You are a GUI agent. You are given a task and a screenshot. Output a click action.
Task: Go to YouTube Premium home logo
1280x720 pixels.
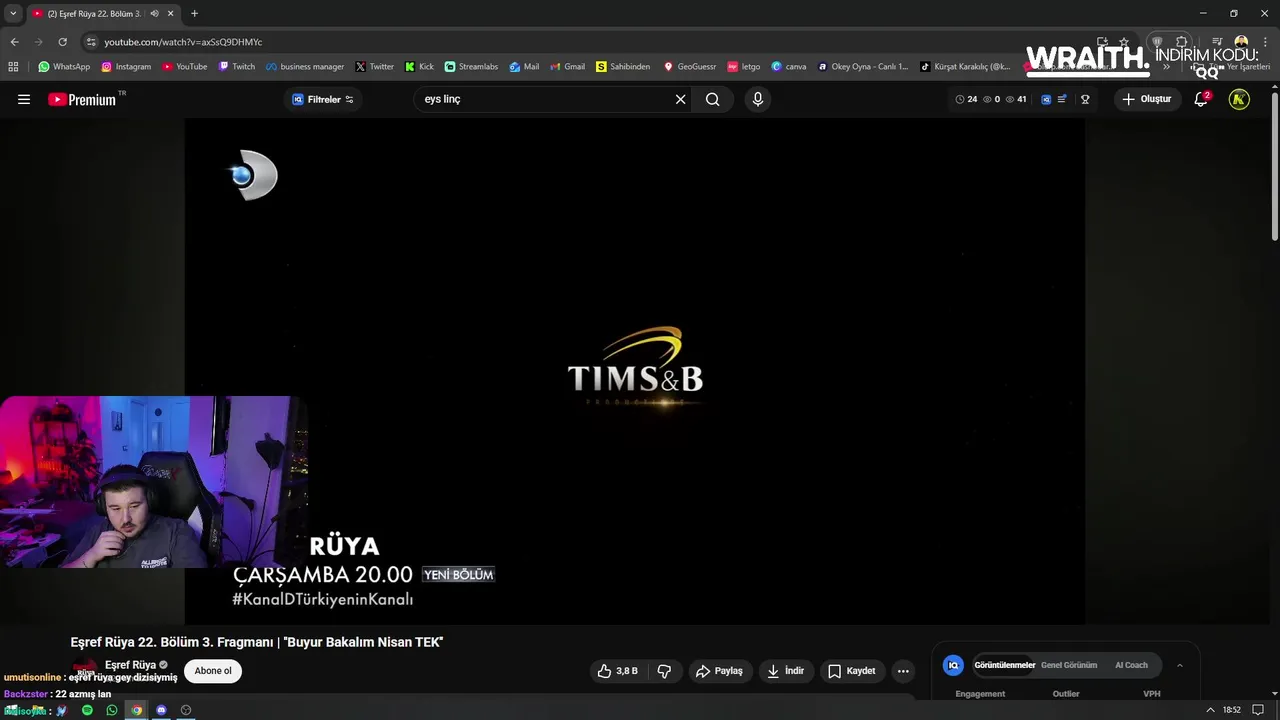(x=82, y=99)
